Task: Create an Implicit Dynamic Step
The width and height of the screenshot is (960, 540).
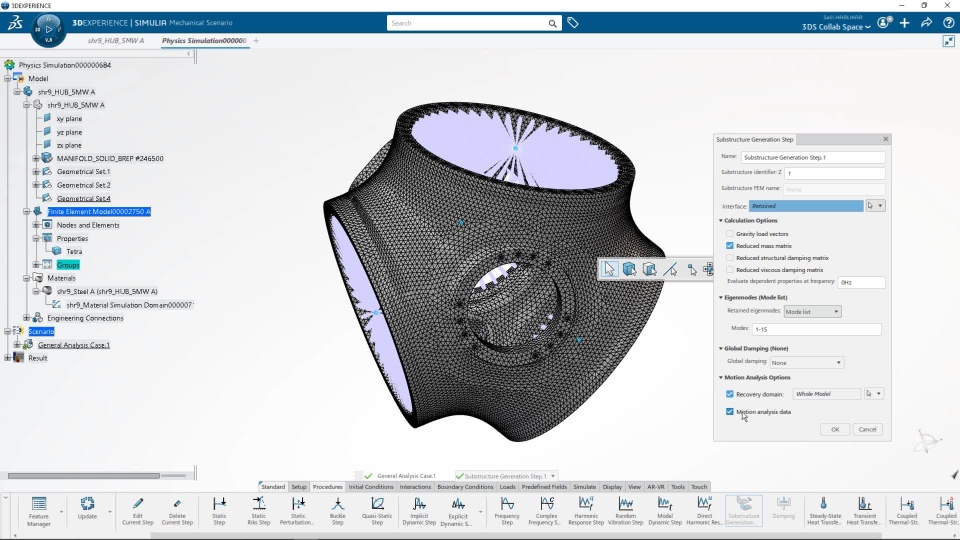Action: [419, 511]
